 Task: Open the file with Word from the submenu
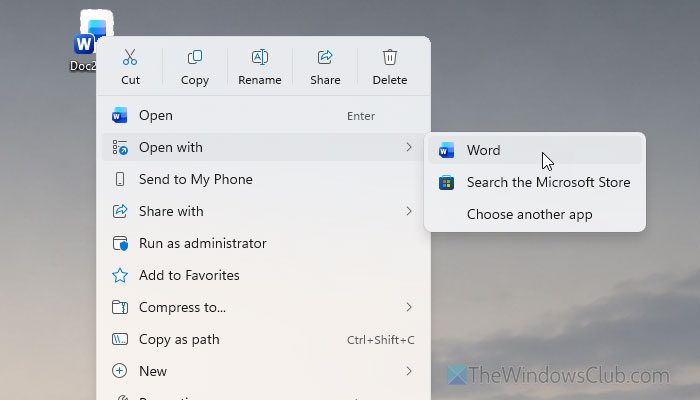[x=535, y=150]
